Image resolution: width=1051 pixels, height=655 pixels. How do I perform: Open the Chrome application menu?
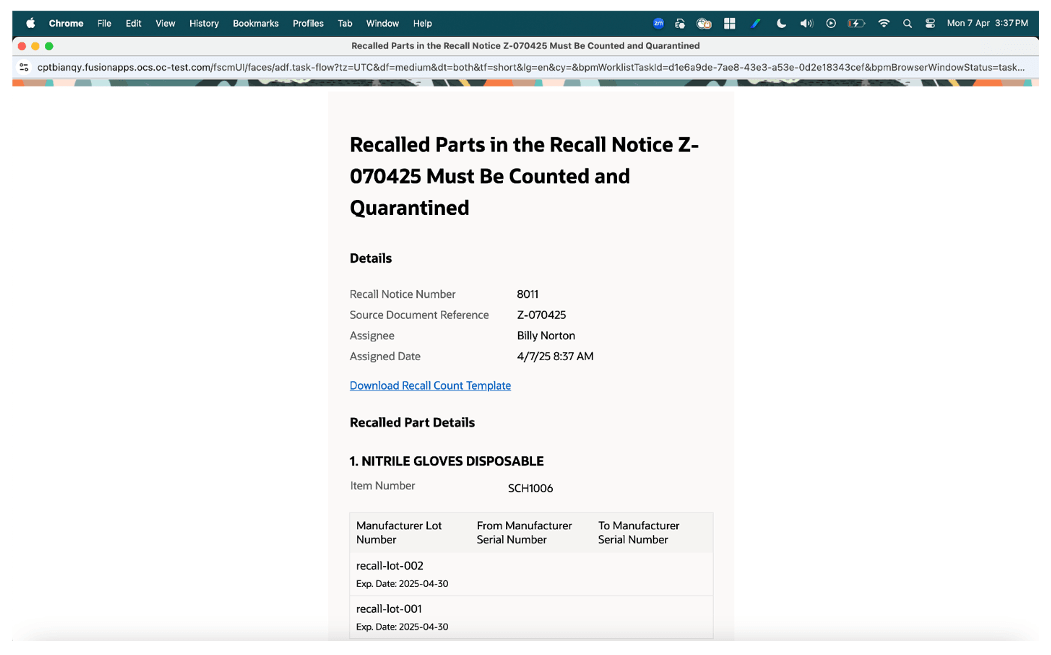(66, 23)
